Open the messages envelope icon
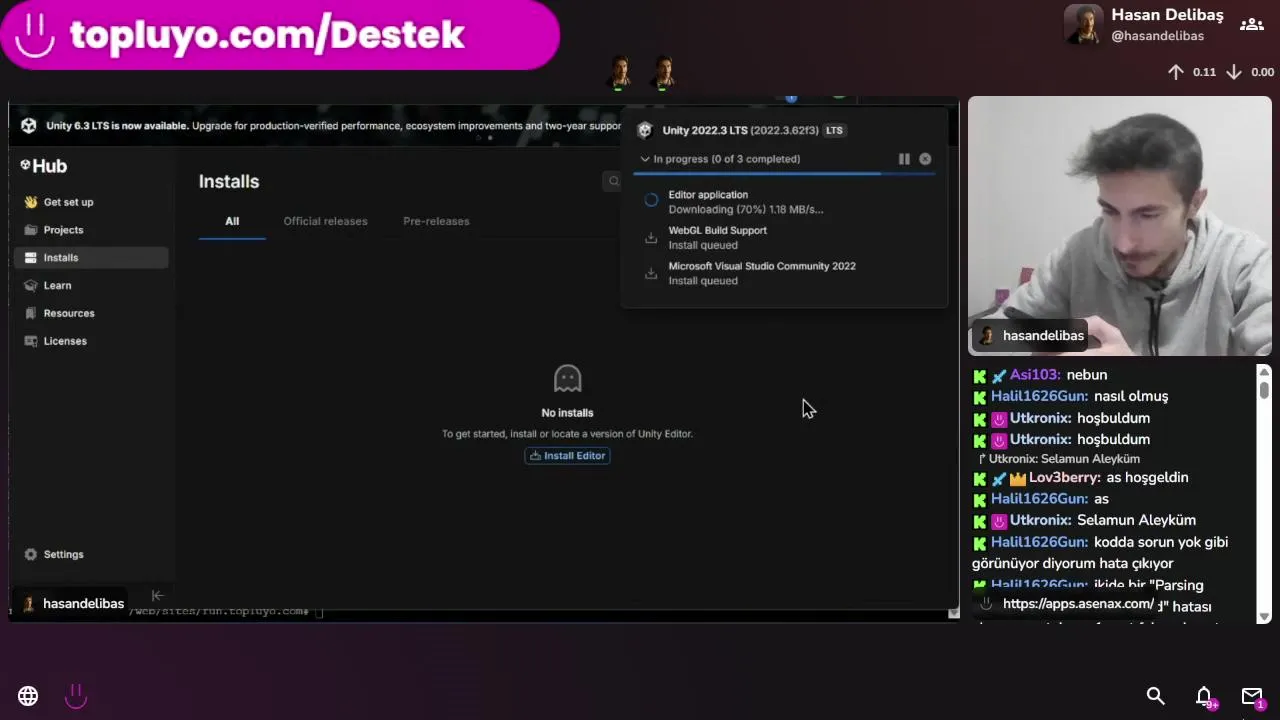The height and width of the screenshot is (720, 1280). [x=1252, y=696]
